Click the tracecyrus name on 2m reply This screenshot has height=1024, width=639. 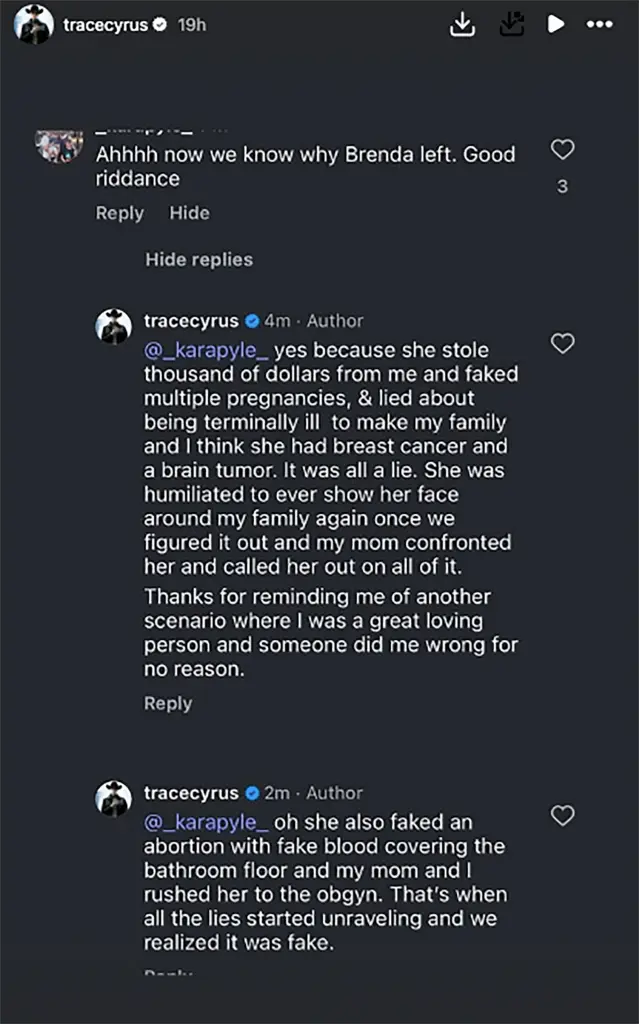pos(191,793)
